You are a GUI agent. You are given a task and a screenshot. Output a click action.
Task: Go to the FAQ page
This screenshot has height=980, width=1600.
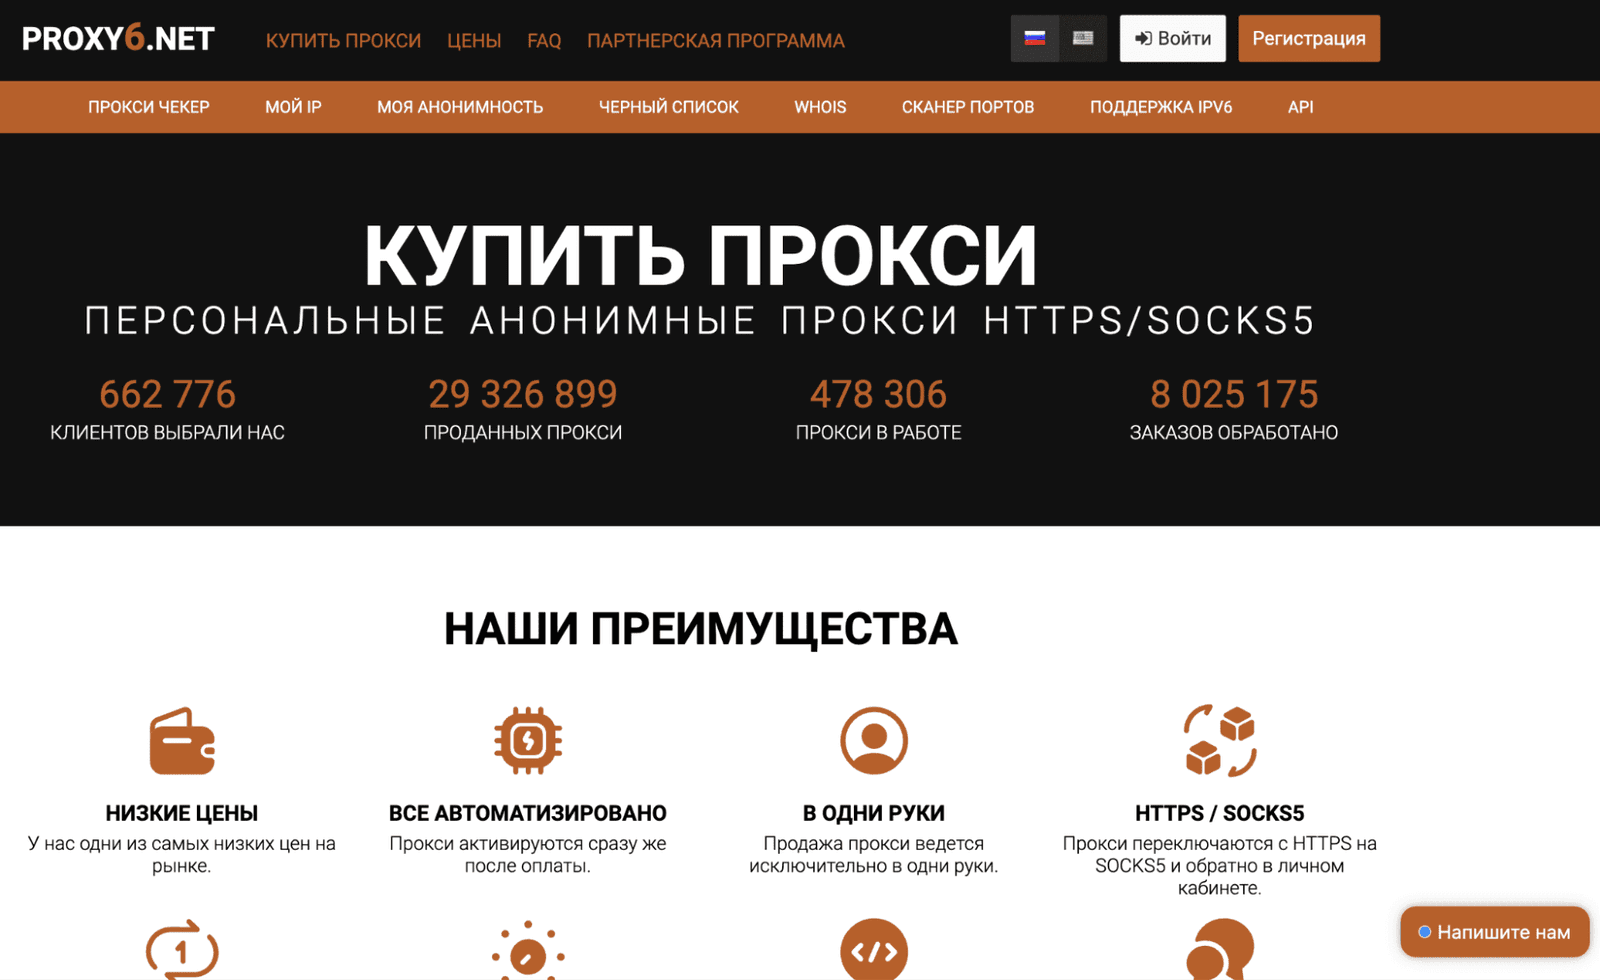click(544, 41)
